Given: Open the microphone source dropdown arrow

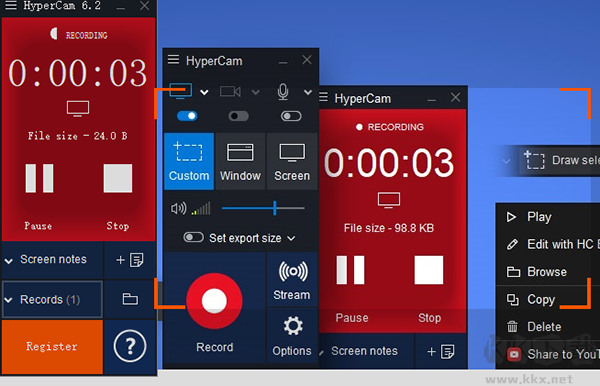Looking at the screenshot, I should point(308,92).
